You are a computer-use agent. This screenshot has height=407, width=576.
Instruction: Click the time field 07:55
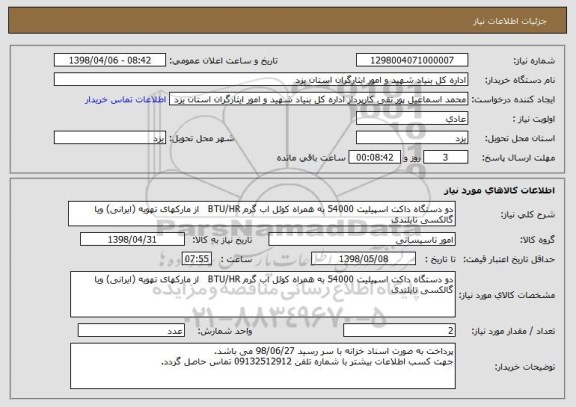(x=197, y=259)
